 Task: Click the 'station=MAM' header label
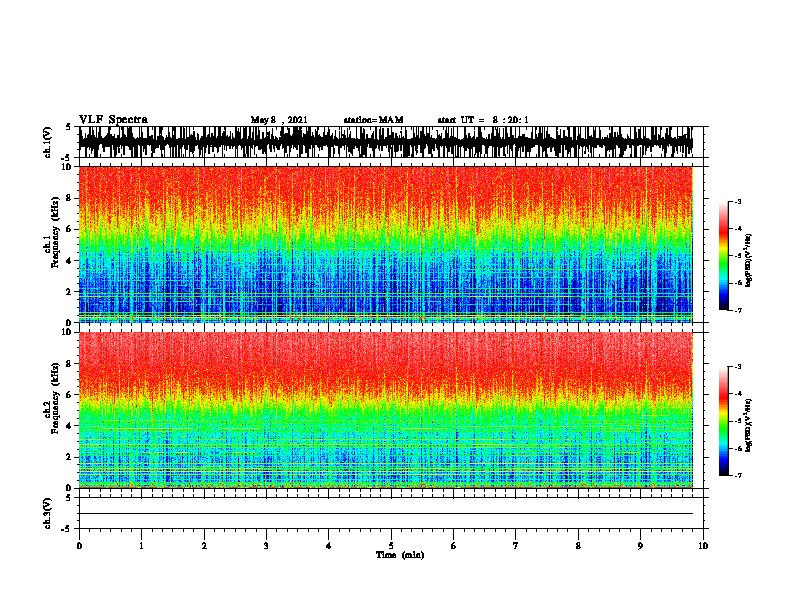tap(373, 120)
